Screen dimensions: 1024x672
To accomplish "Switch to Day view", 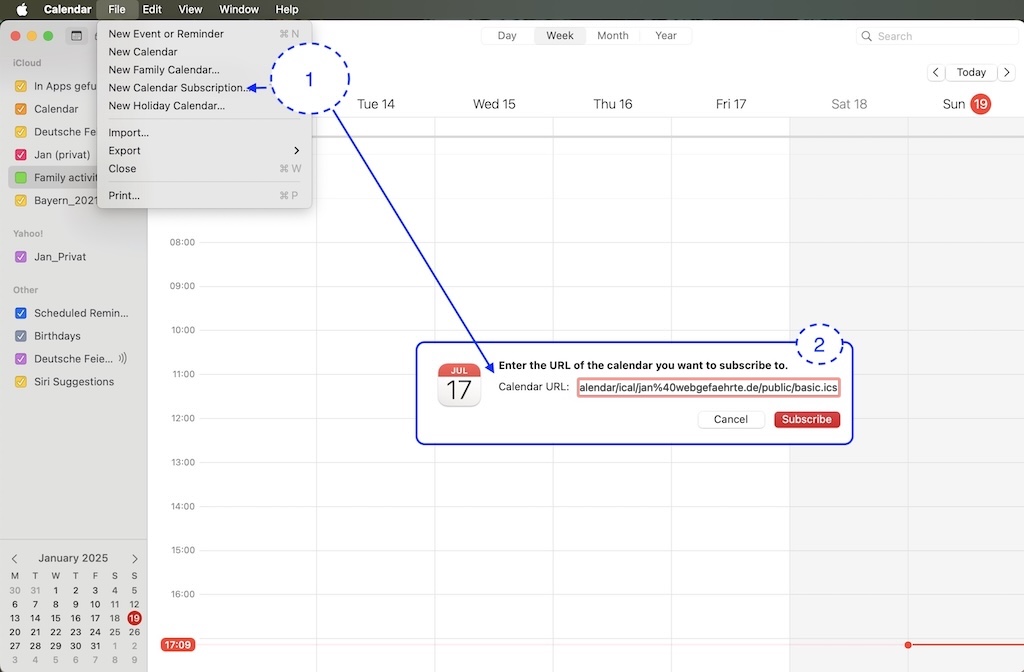I will (507, 36).
